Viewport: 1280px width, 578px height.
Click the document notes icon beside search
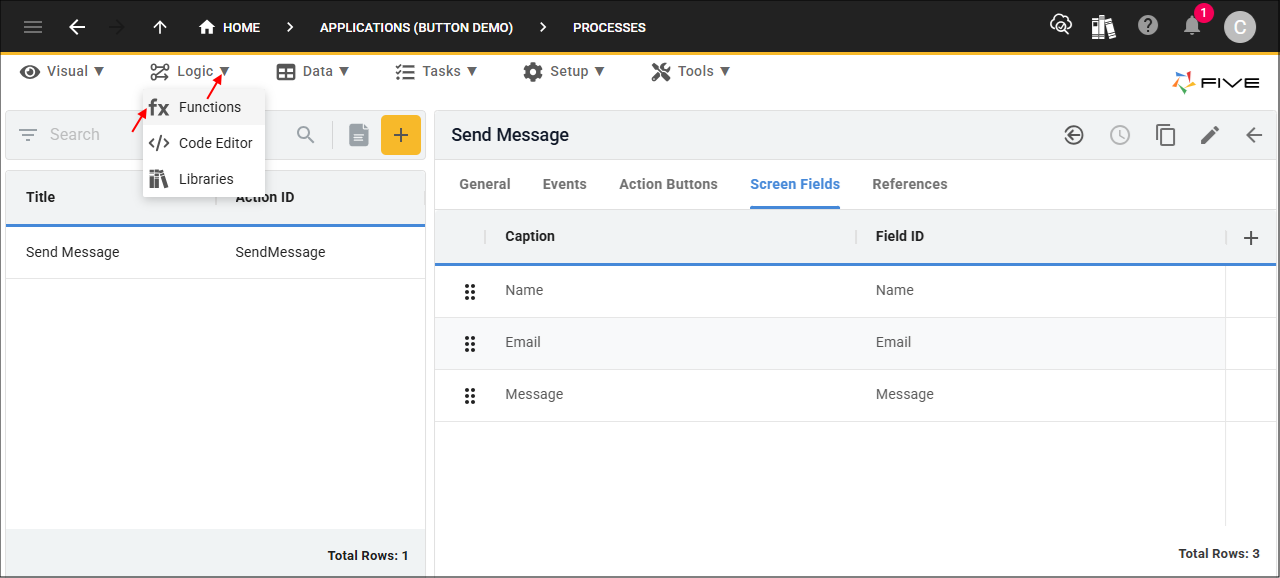click(359, 135)
